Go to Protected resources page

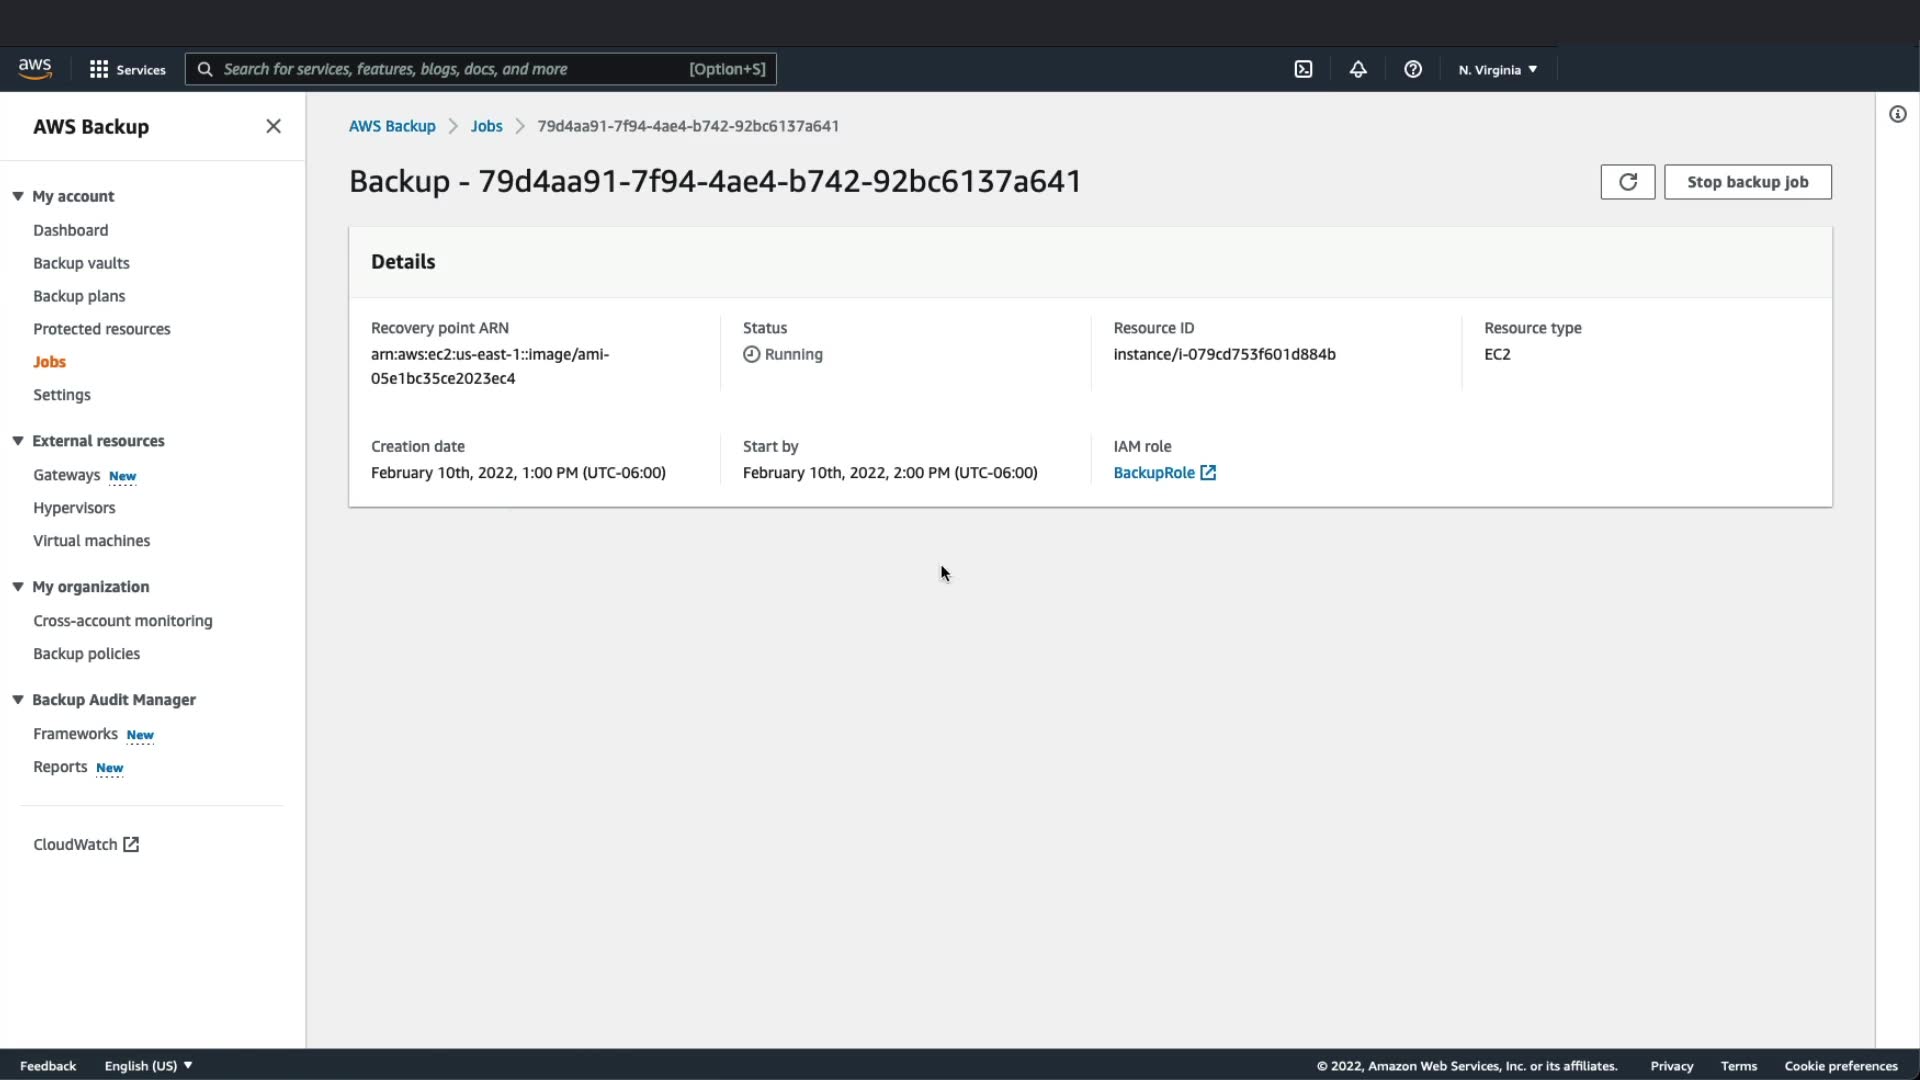click(101, 329)
